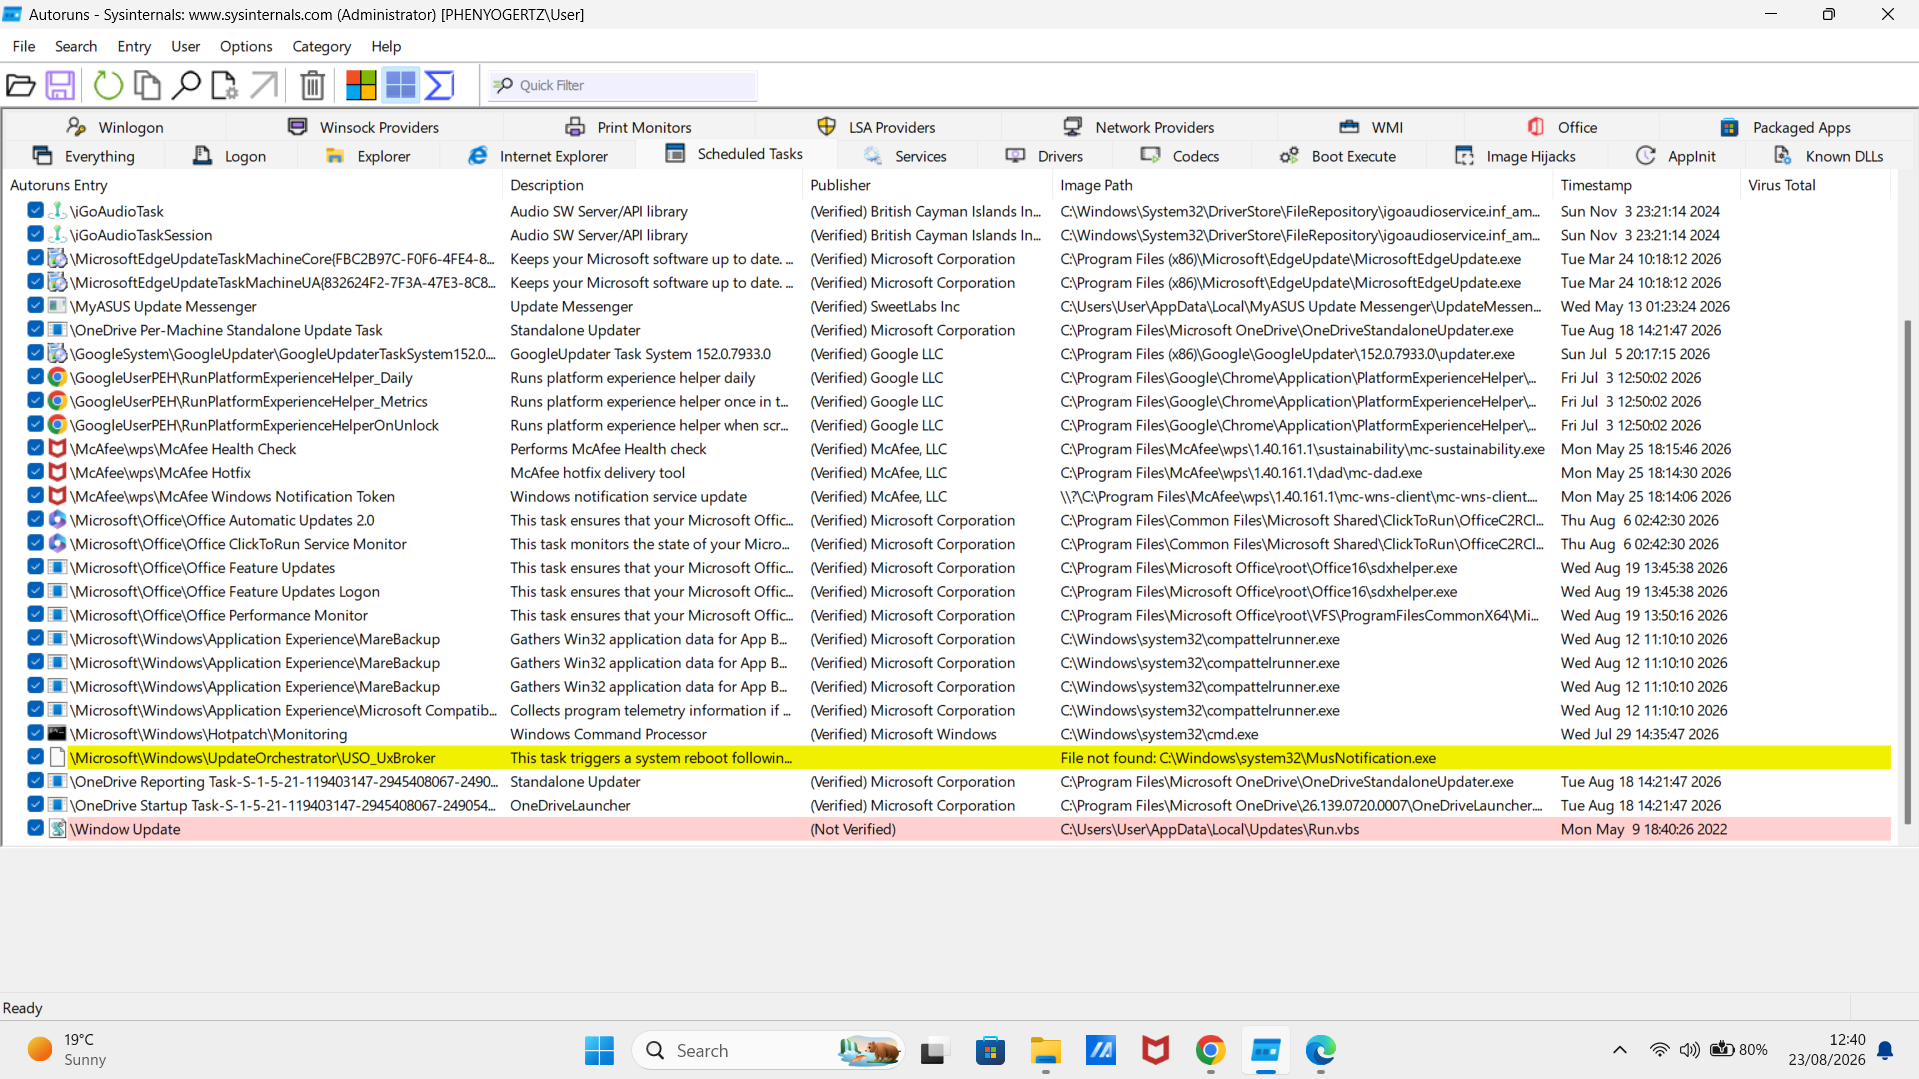
Task: Disable the McAfee Hotfix task checkbox
Action: point(35,472)
